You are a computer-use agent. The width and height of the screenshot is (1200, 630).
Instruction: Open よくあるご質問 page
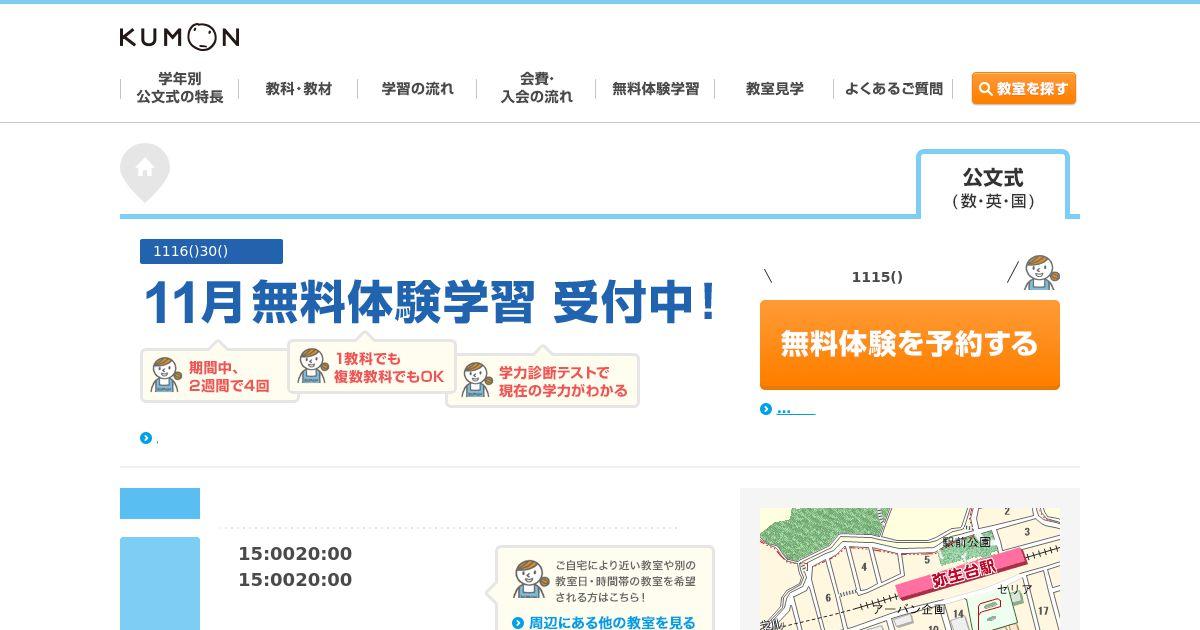click(893, 89)
